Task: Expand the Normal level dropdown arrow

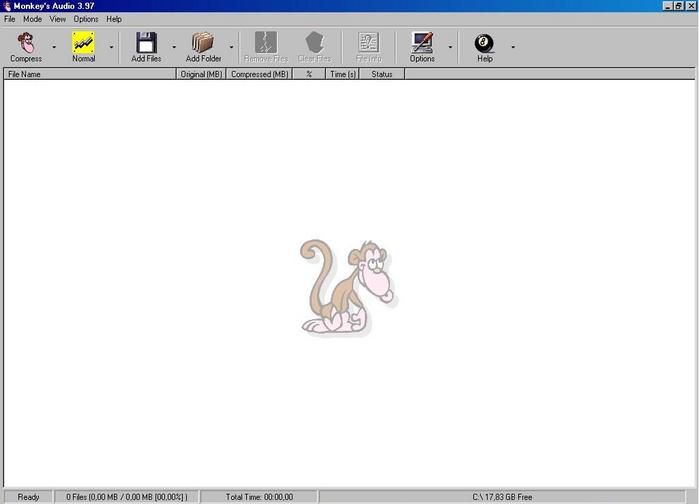Action: [x=111, y=47]
